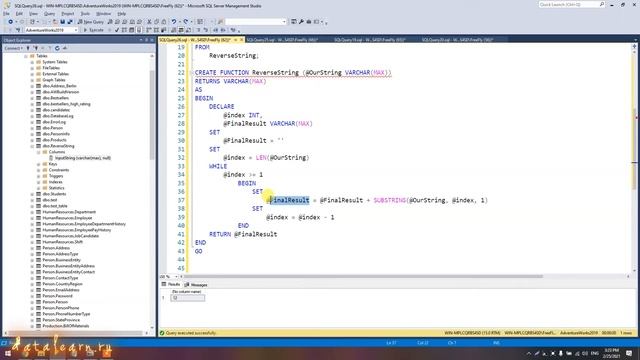
Task: Click the Parse checkmark icon
Action: 117,30
